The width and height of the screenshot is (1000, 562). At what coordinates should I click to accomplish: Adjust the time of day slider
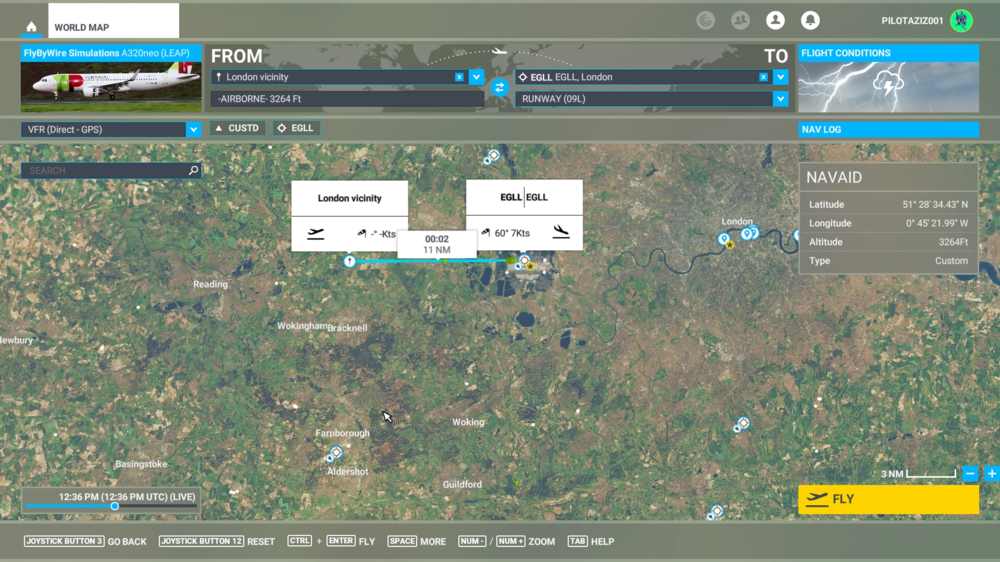tap(115, 506)
